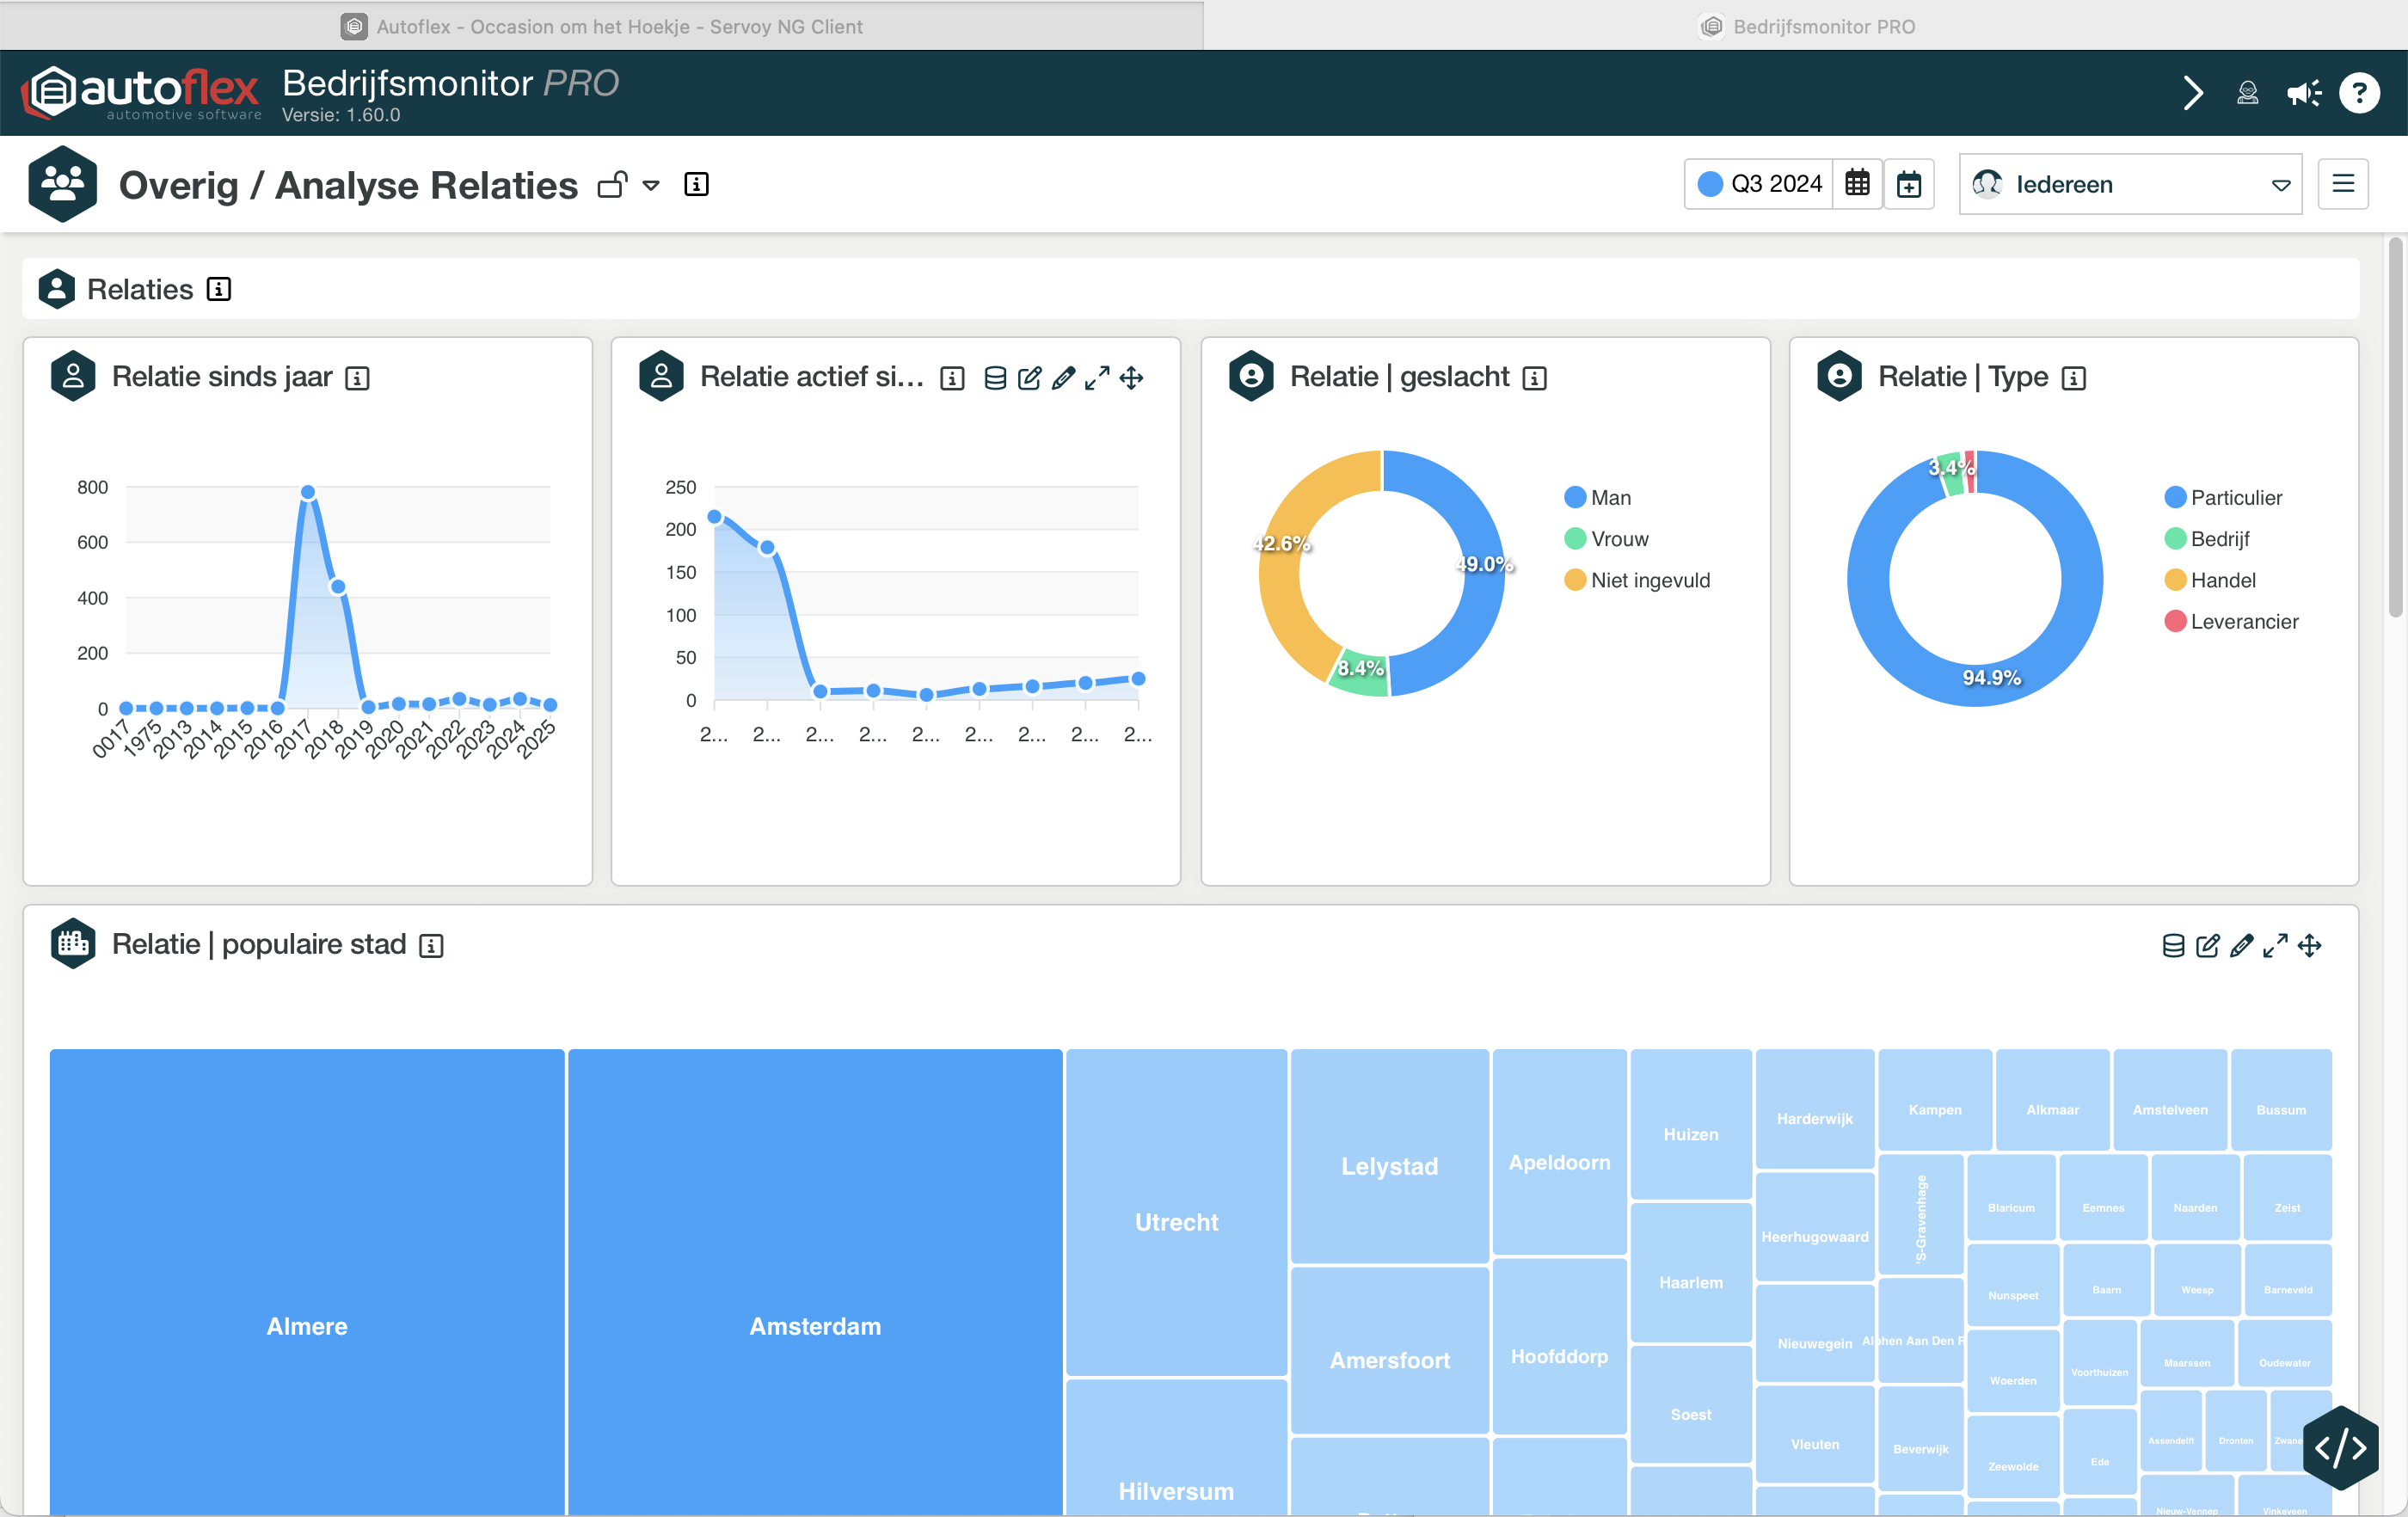
Task: Toggle the Man legend item
Action: coord(1609,498)
